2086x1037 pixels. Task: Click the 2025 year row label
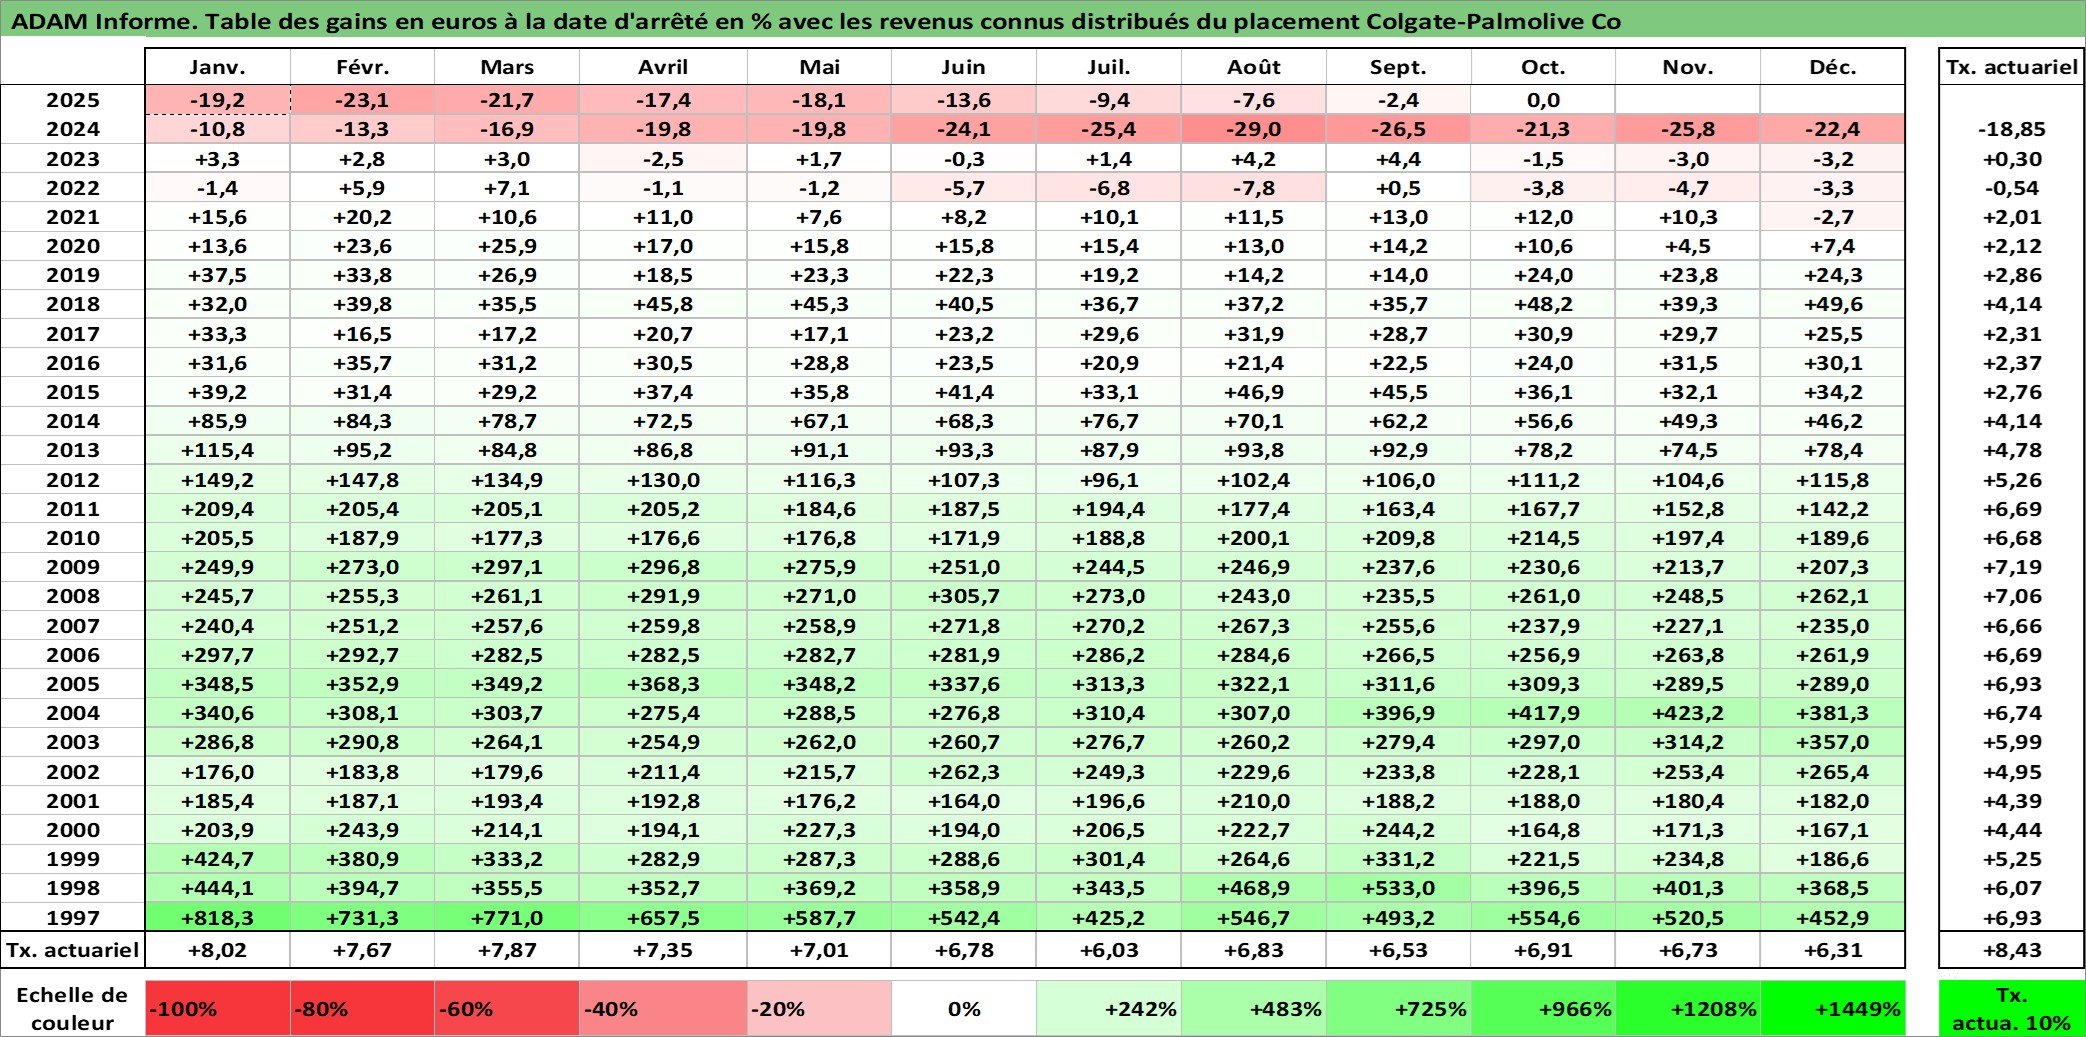click(x=73, y=100)
